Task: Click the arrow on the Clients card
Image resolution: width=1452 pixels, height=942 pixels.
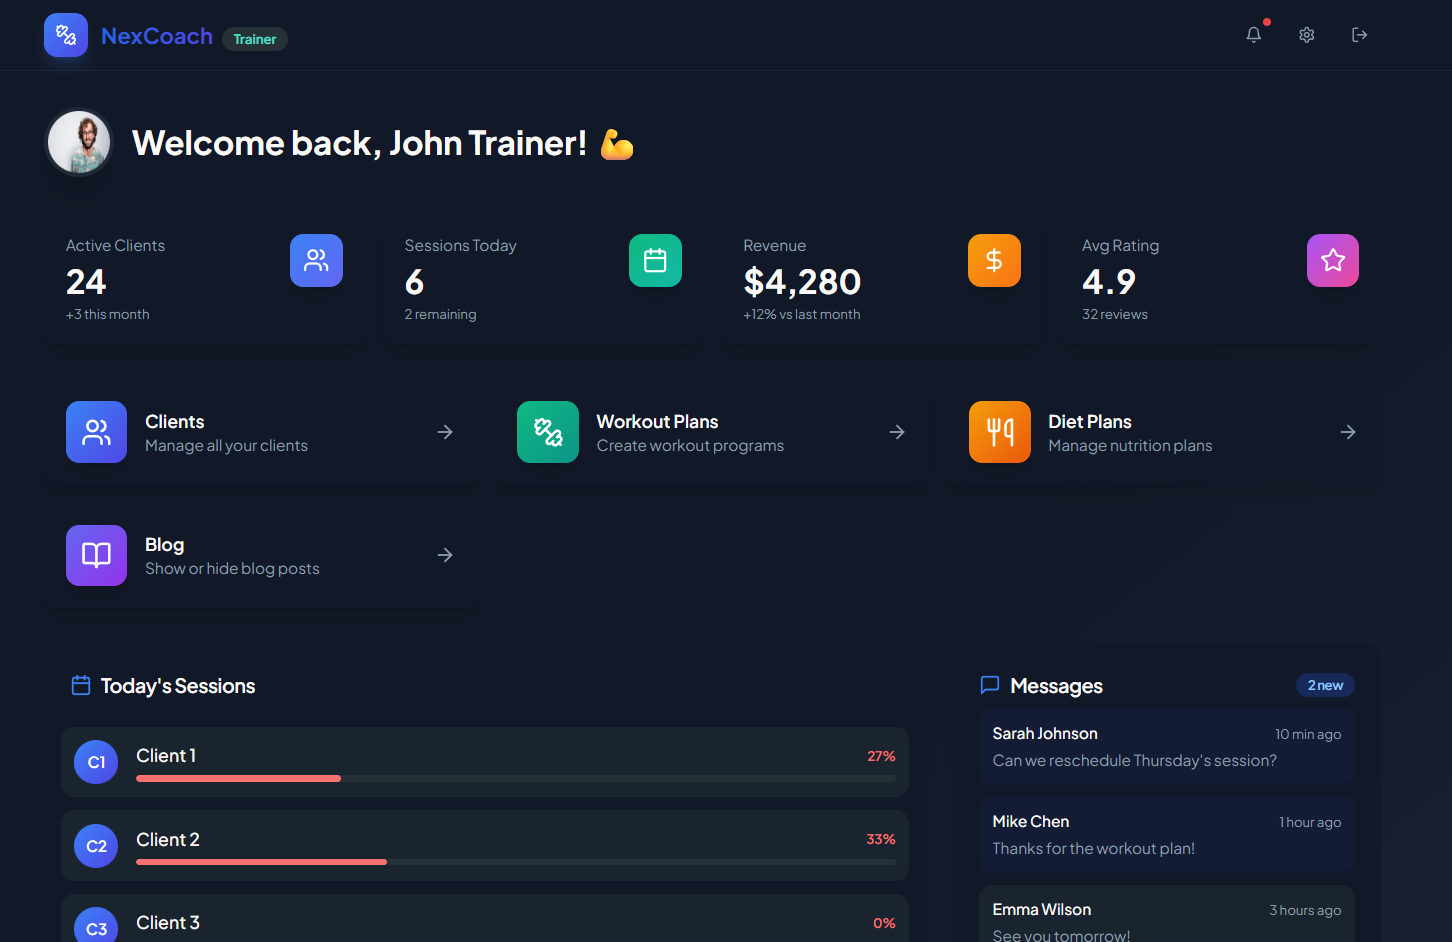Action: [x=445, y=432]
